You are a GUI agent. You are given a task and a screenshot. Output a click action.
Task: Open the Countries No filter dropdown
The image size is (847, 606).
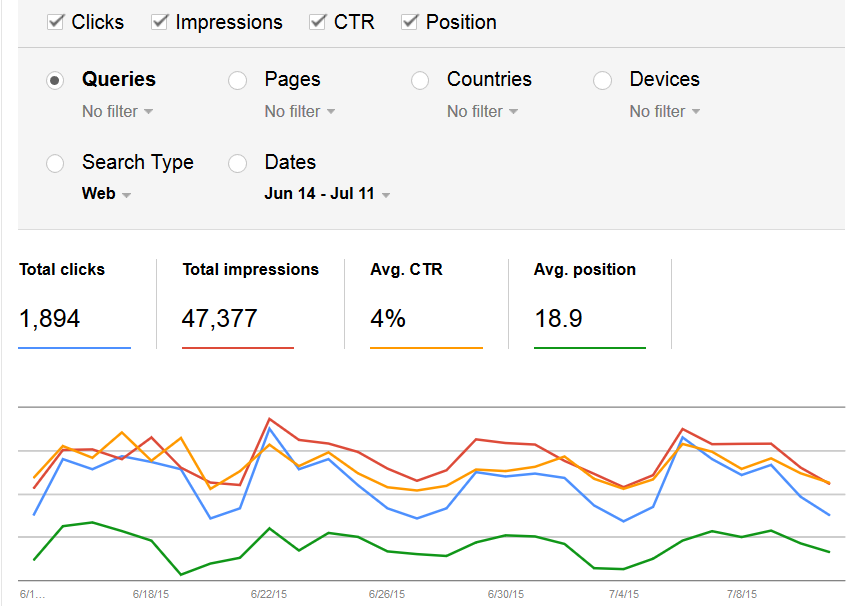[x=482, y=112]
